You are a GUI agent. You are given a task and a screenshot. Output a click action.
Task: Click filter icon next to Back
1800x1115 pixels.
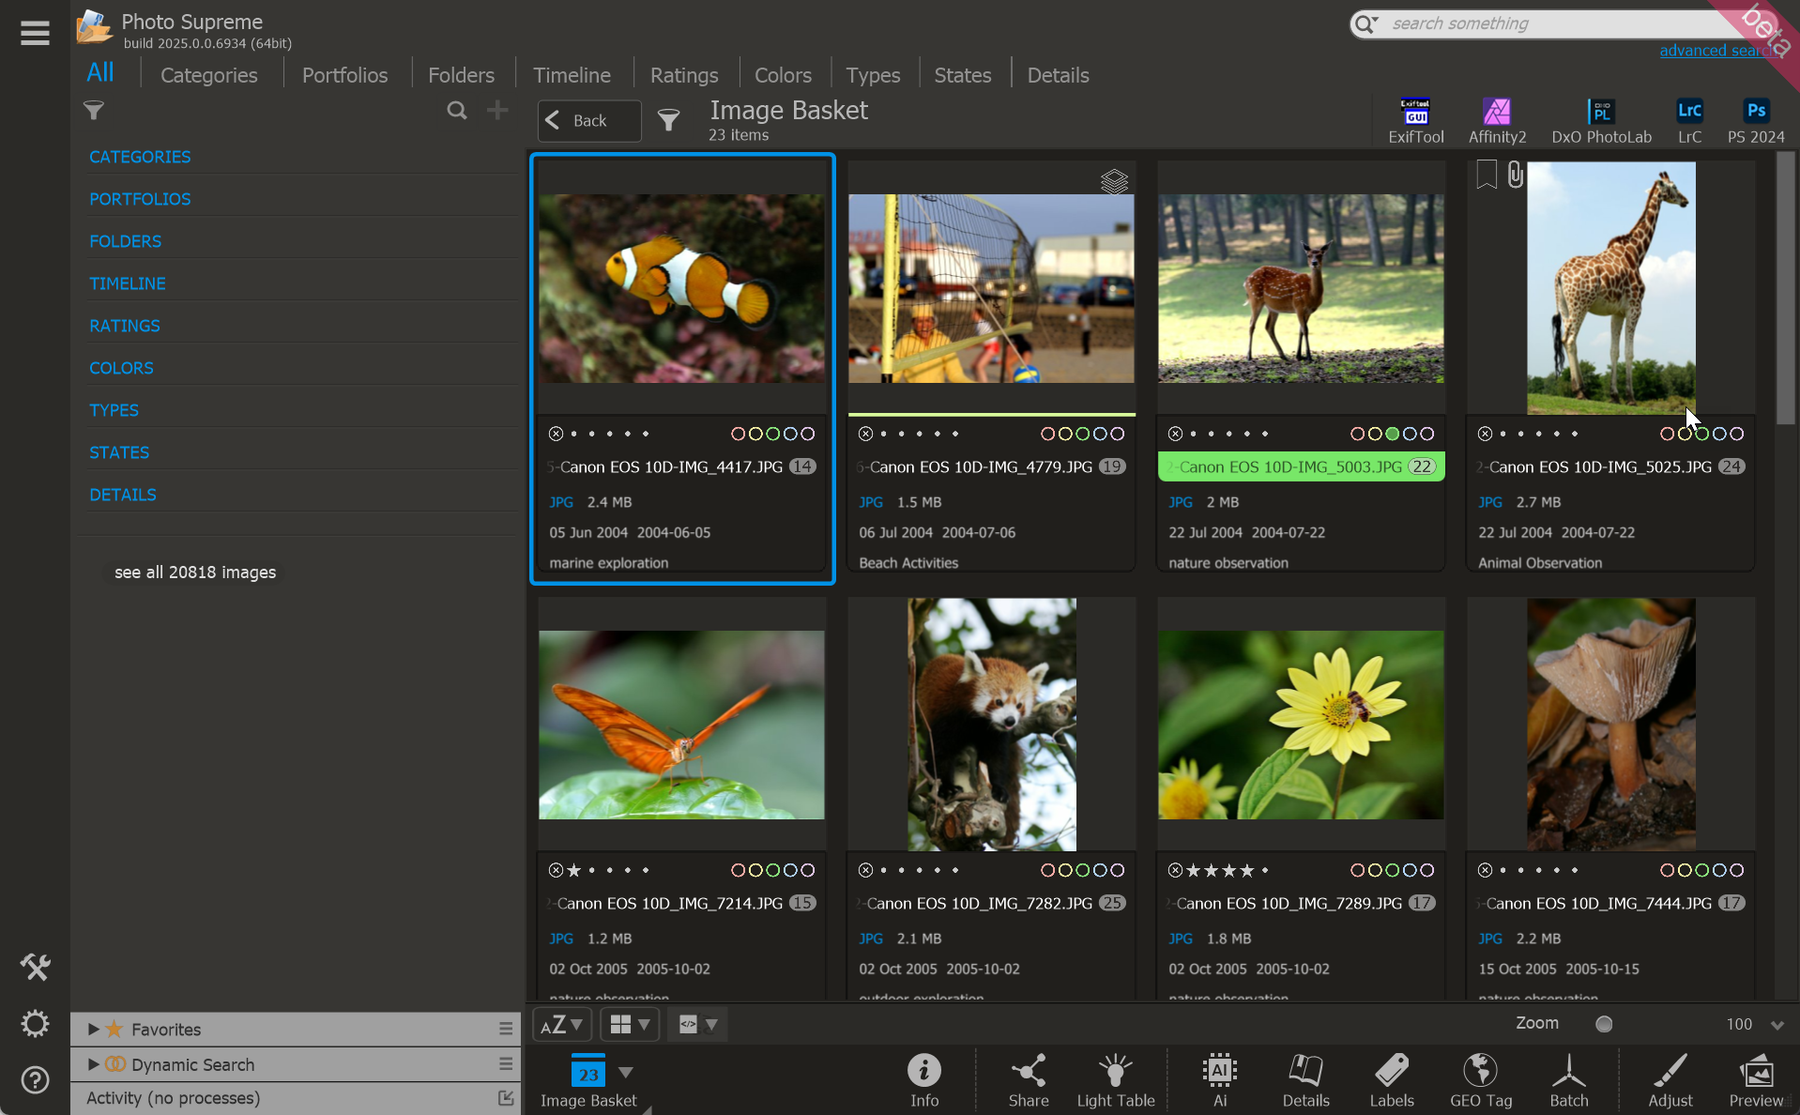pos(668,121)
